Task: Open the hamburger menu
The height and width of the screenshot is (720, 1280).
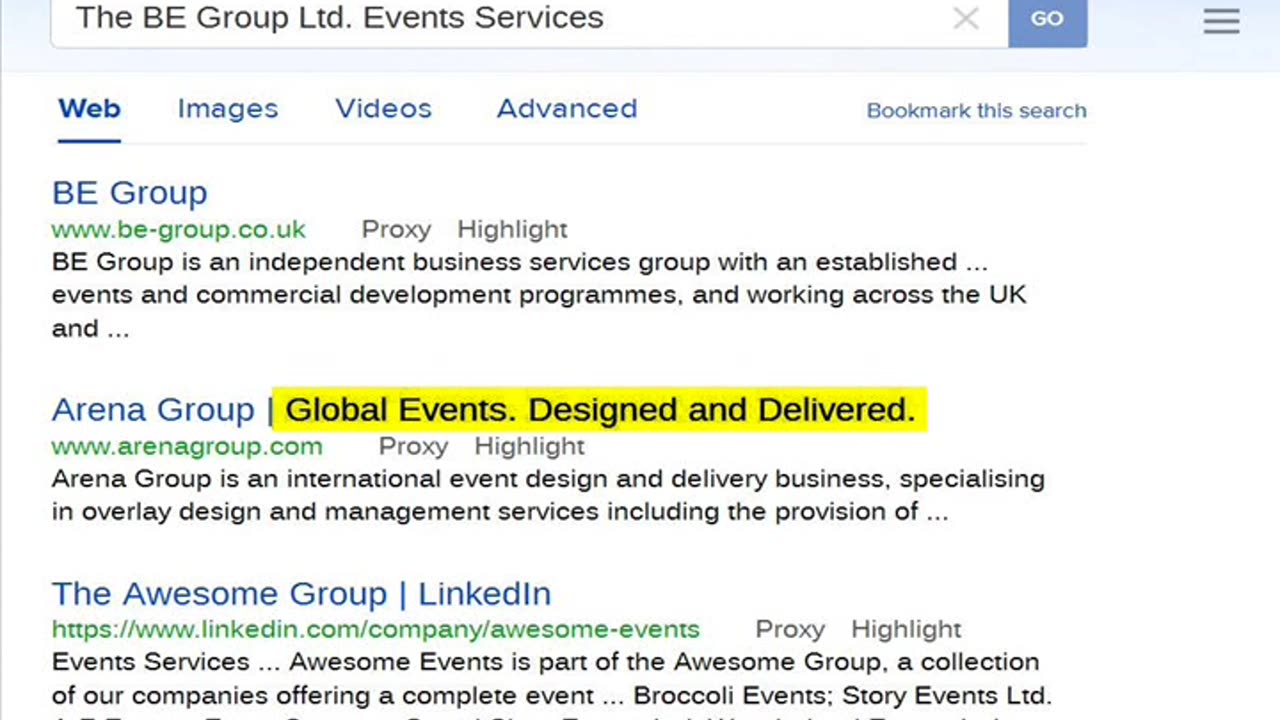Action: tap(1221, 21)
